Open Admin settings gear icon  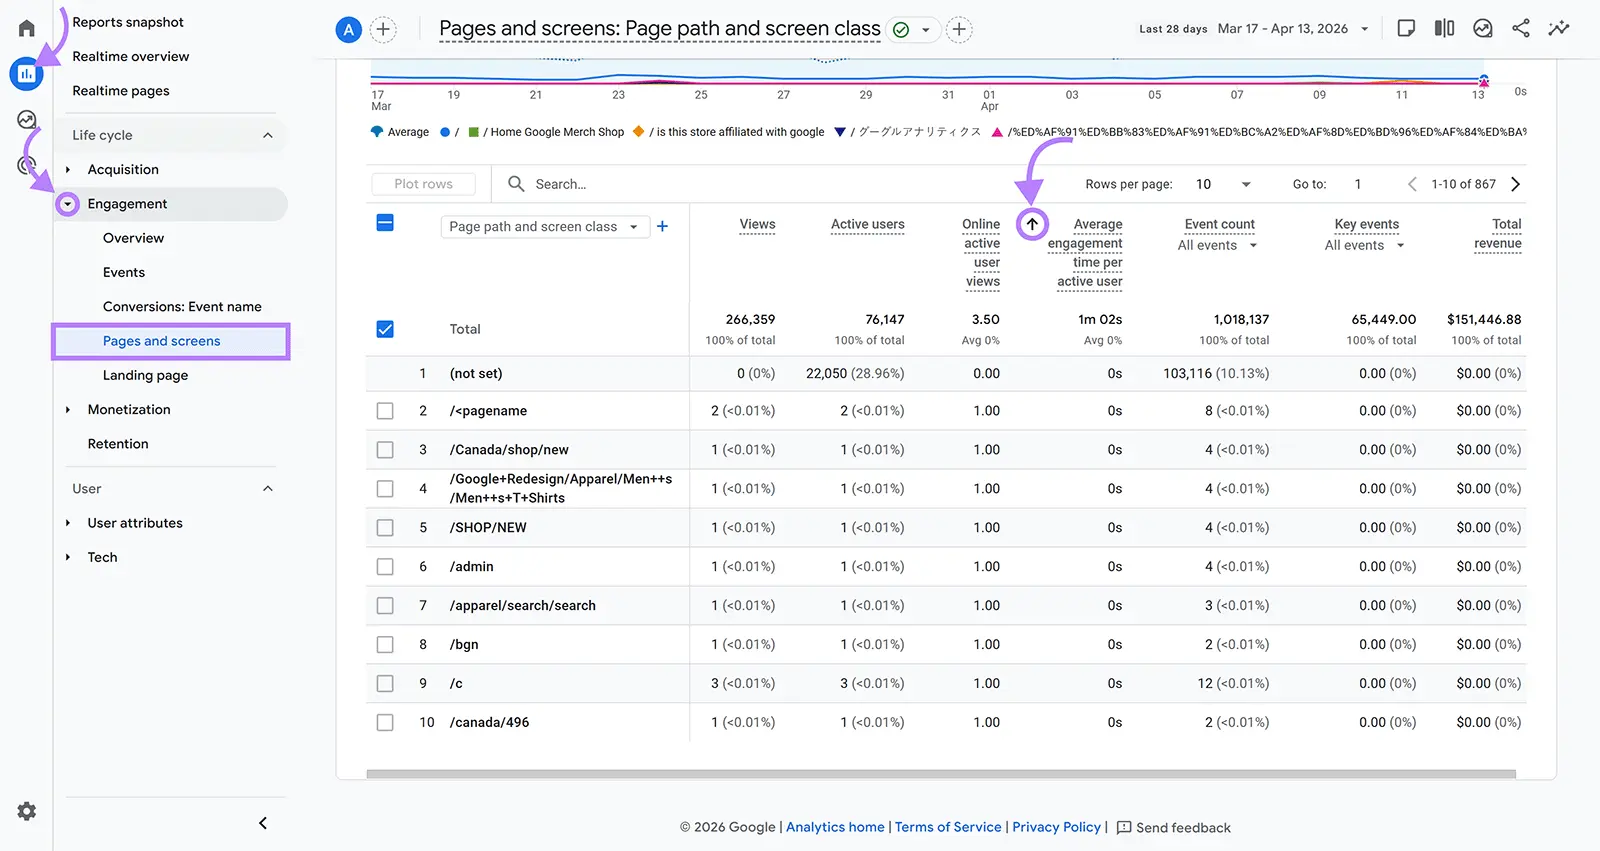point(27,811)
